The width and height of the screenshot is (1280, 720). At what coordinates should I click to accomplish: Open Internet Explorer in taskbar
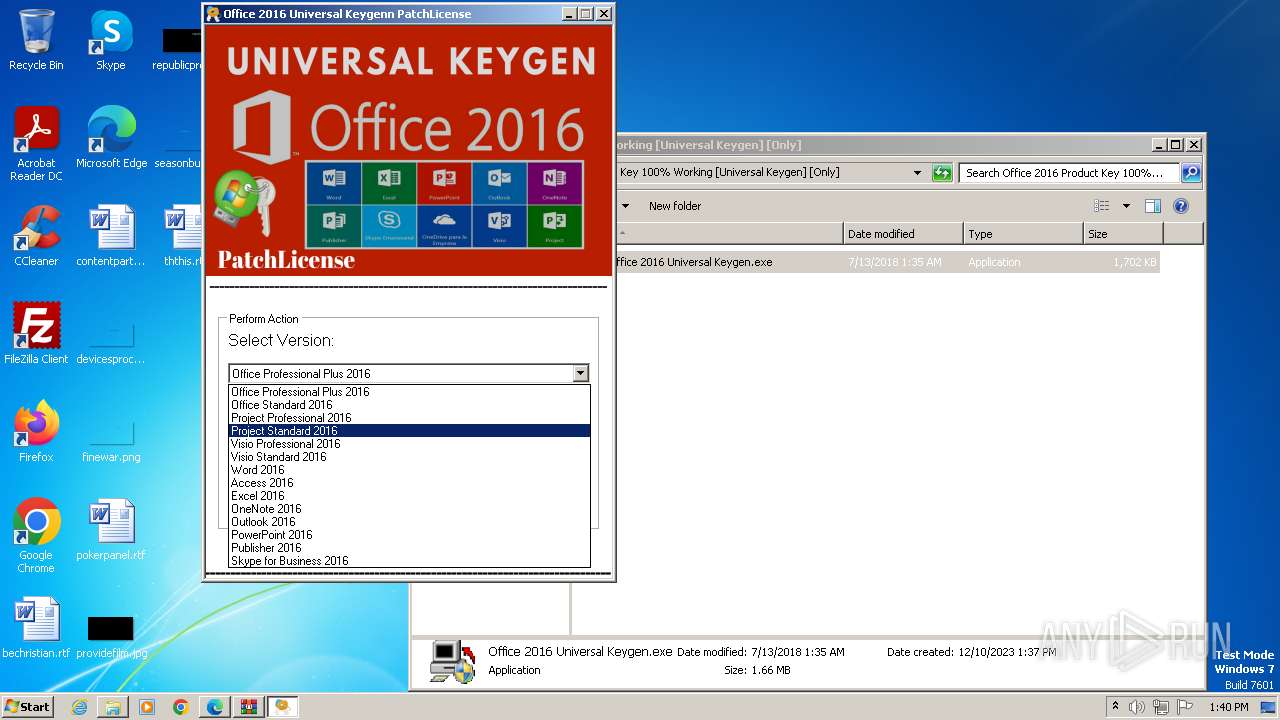[79, 707]
